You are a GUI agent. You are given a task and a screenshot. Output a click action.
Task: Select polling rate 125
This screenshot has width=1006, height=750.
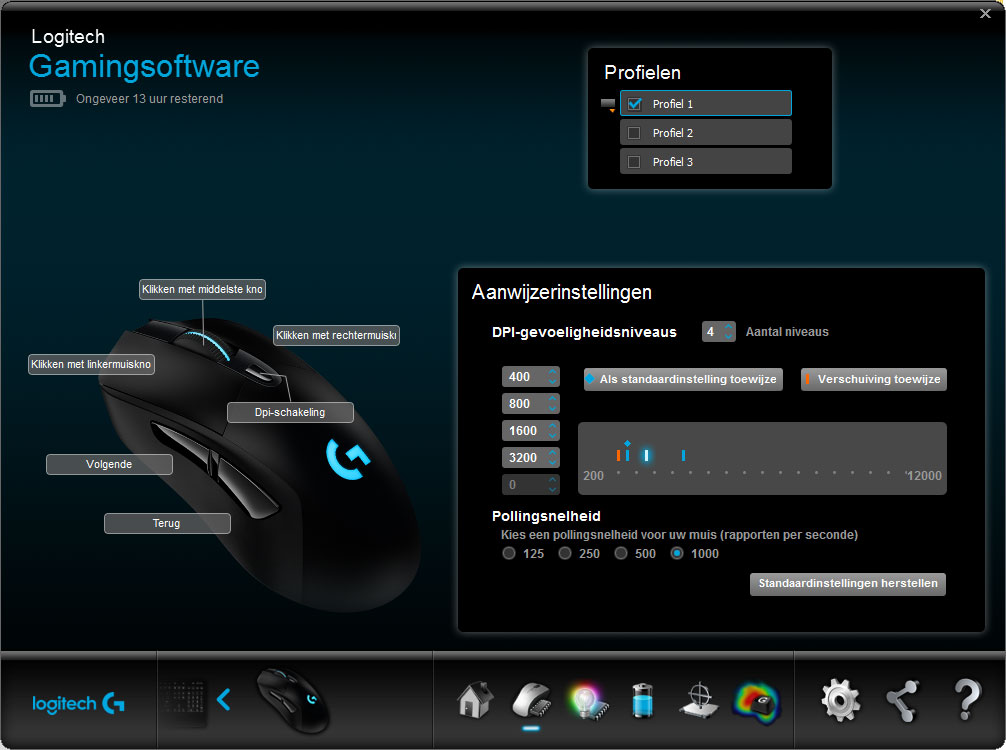click(x=509, y=553)
